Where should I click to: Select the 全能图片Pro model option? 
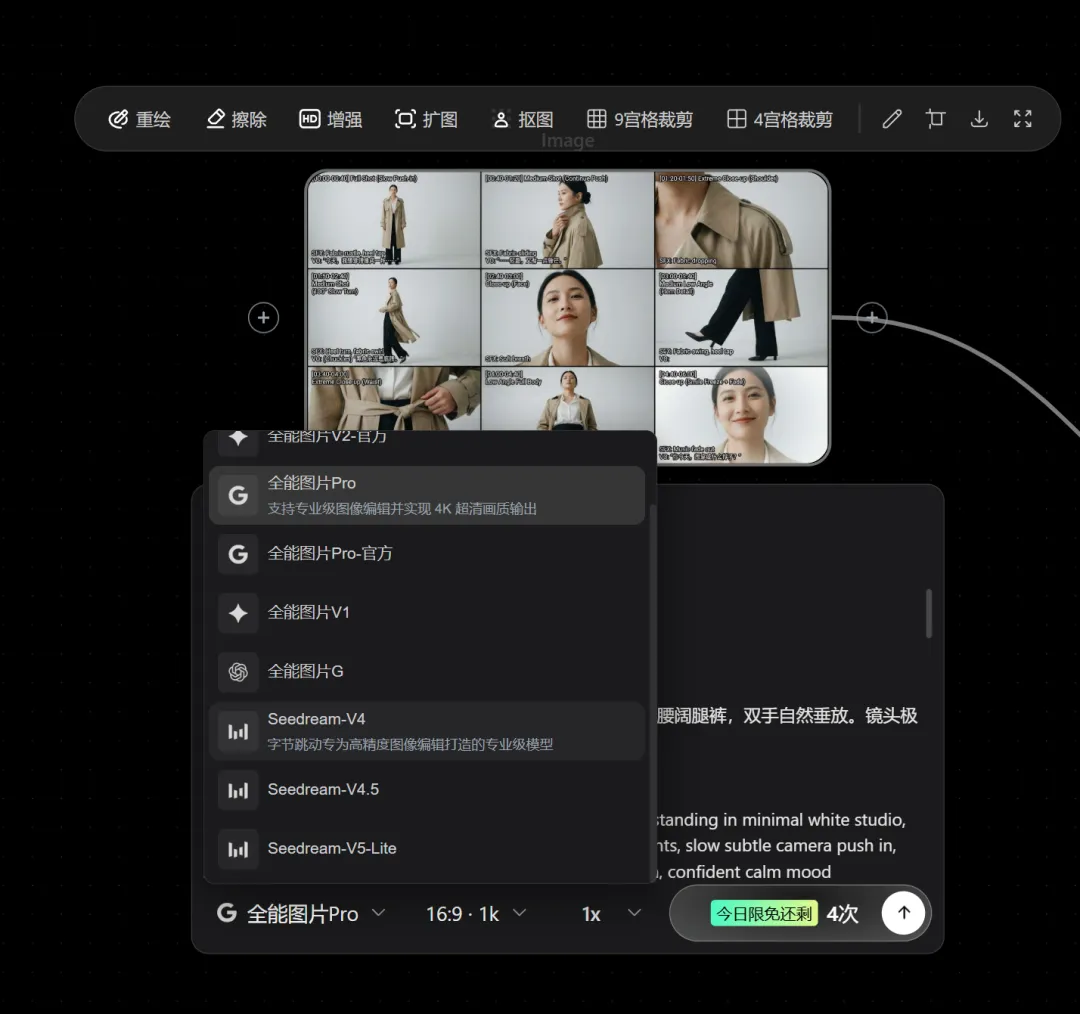427,495
